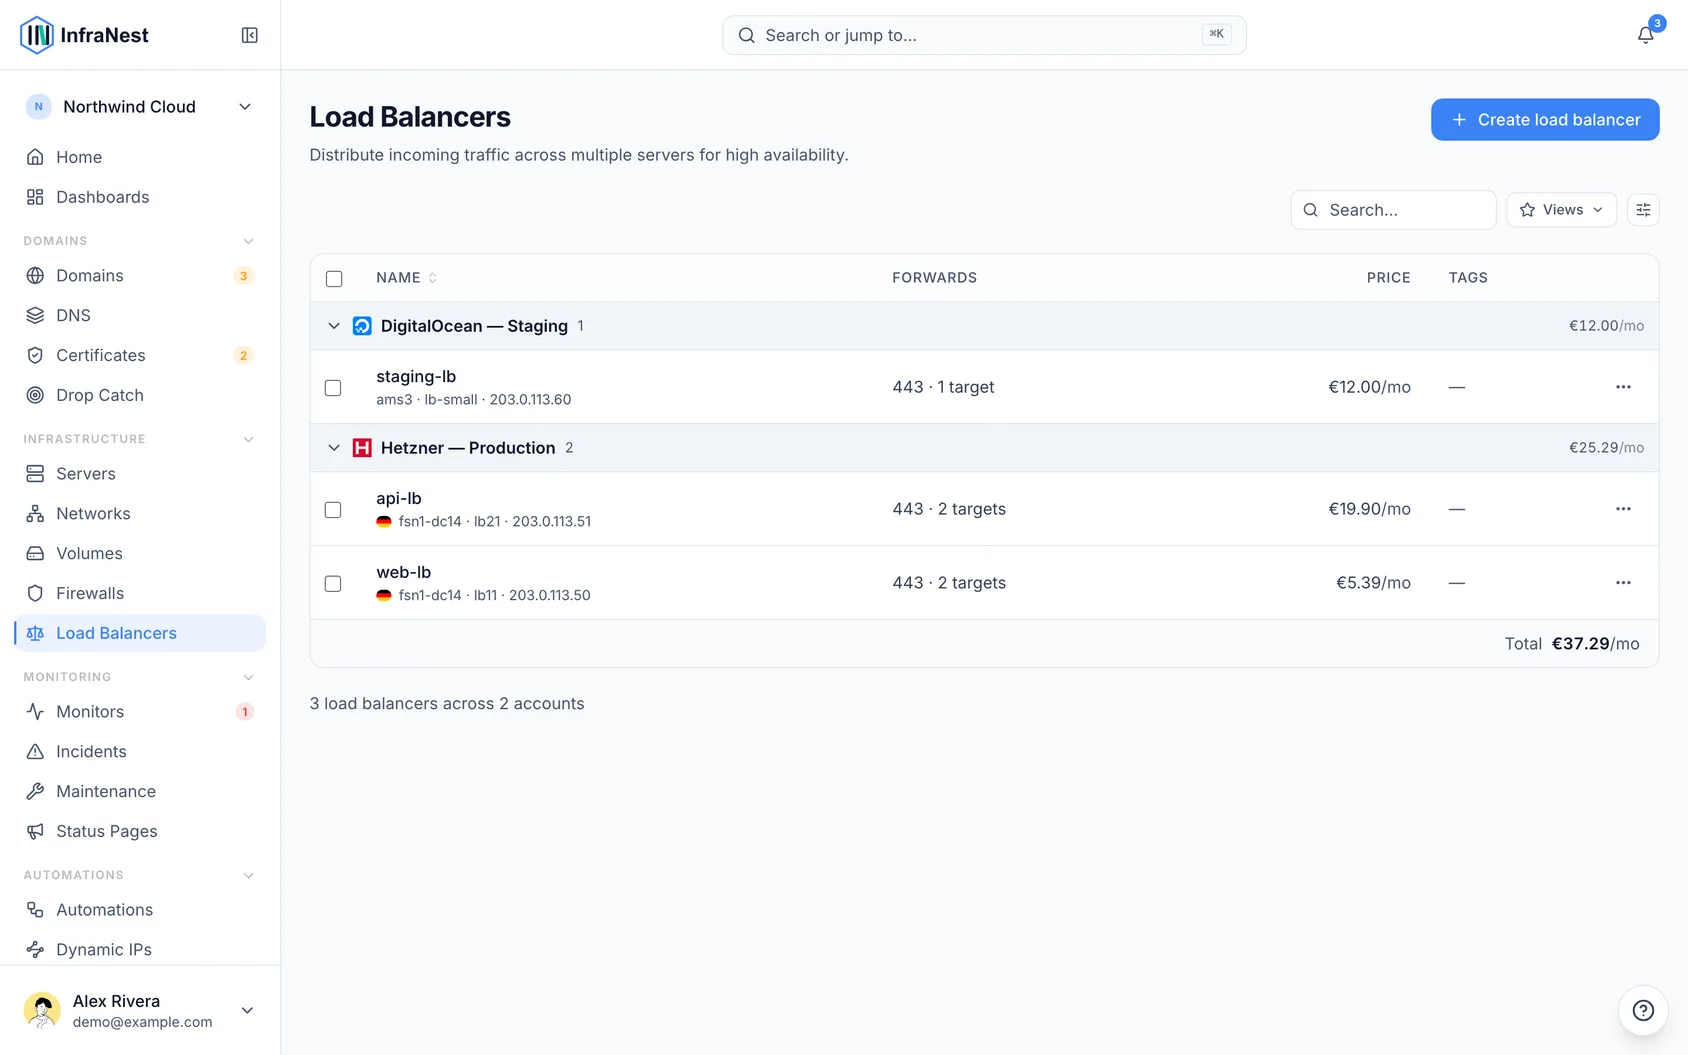Click the Incidents warning triangle icon
Screen dimensions: 1688x1055
(x=35, y=752)
